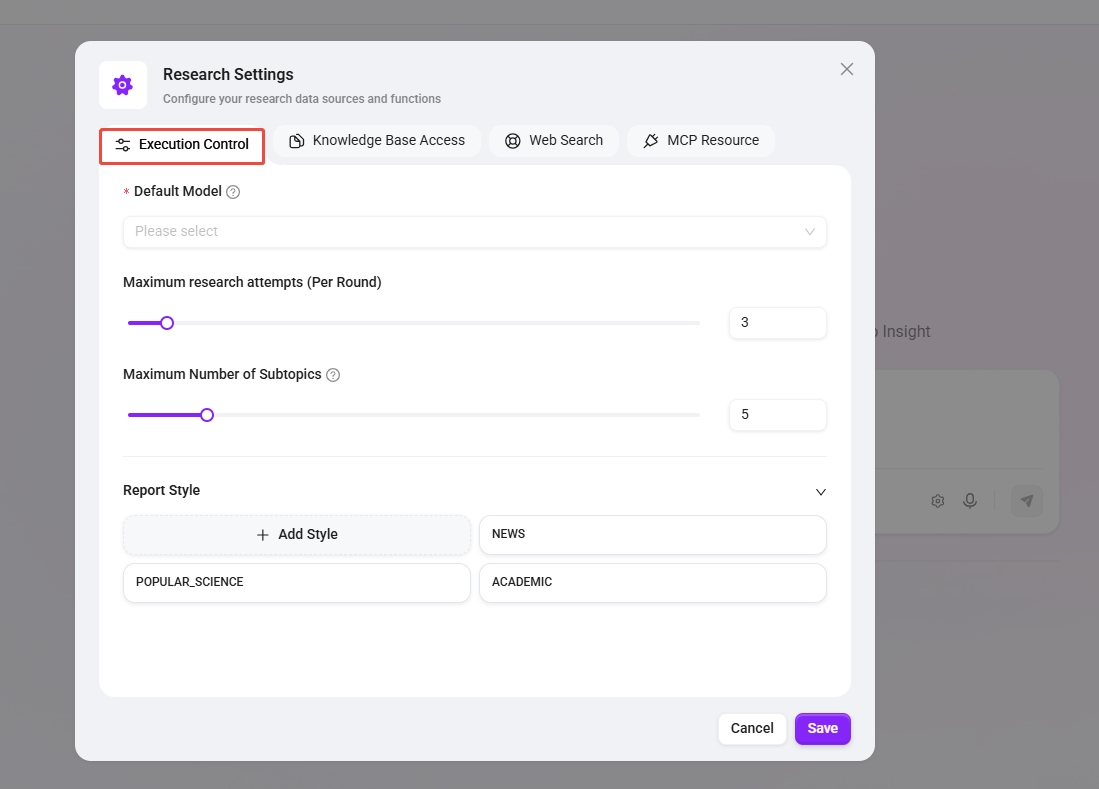Switch to the Execution Control tab

[x=182, y=145]
